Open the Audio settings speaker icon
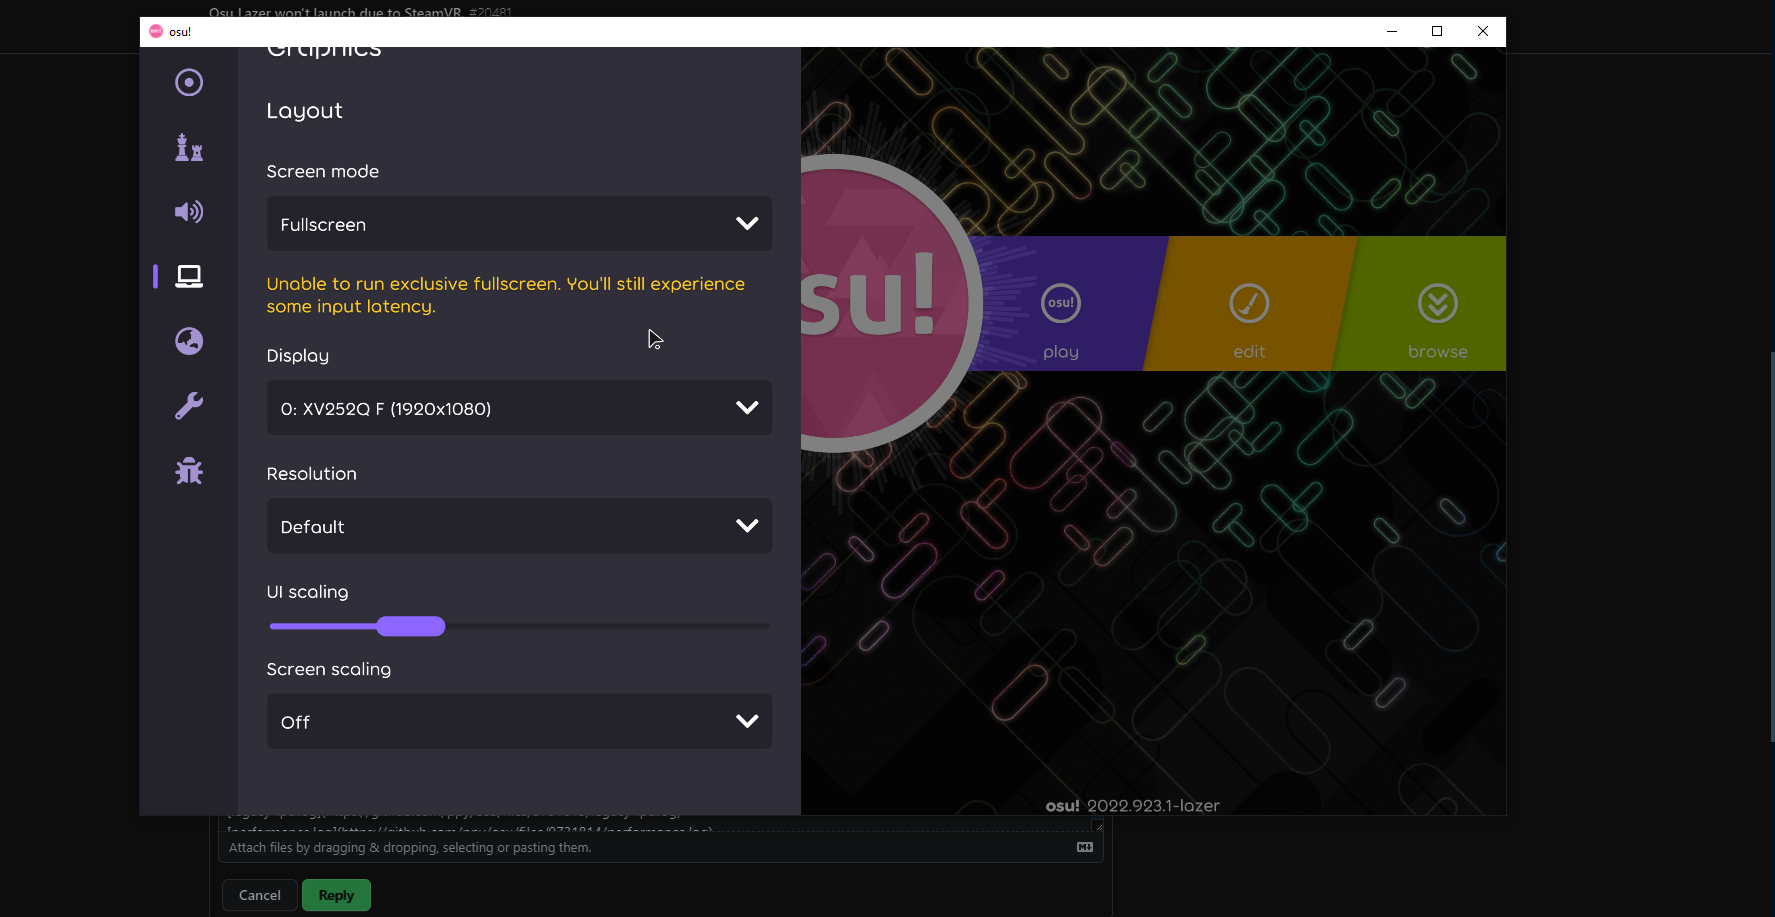The width and height of the screenshot is (1775, 917). click(x=189, y=212)
